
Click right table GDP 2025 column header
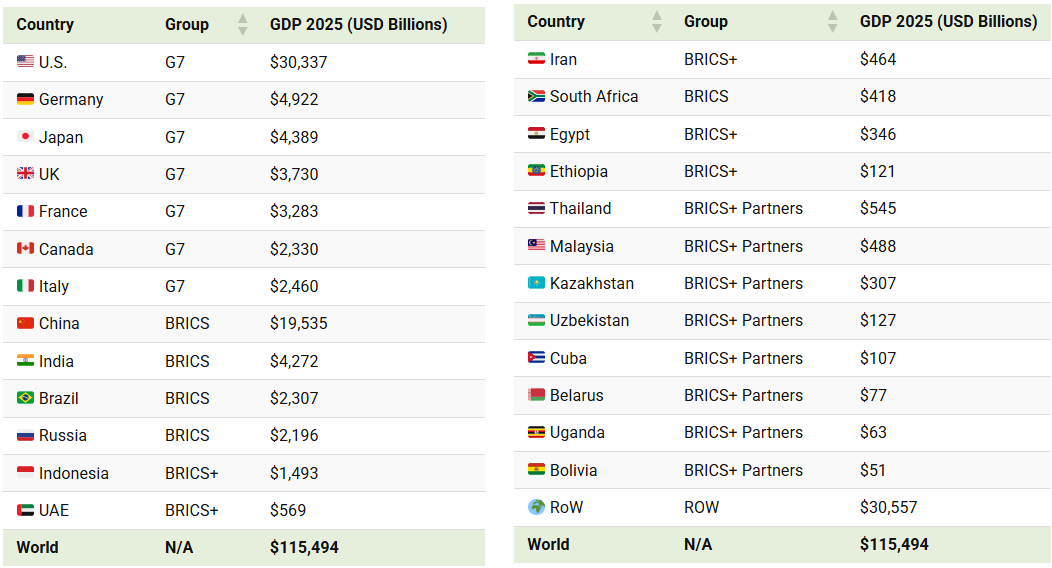[948, 21]
